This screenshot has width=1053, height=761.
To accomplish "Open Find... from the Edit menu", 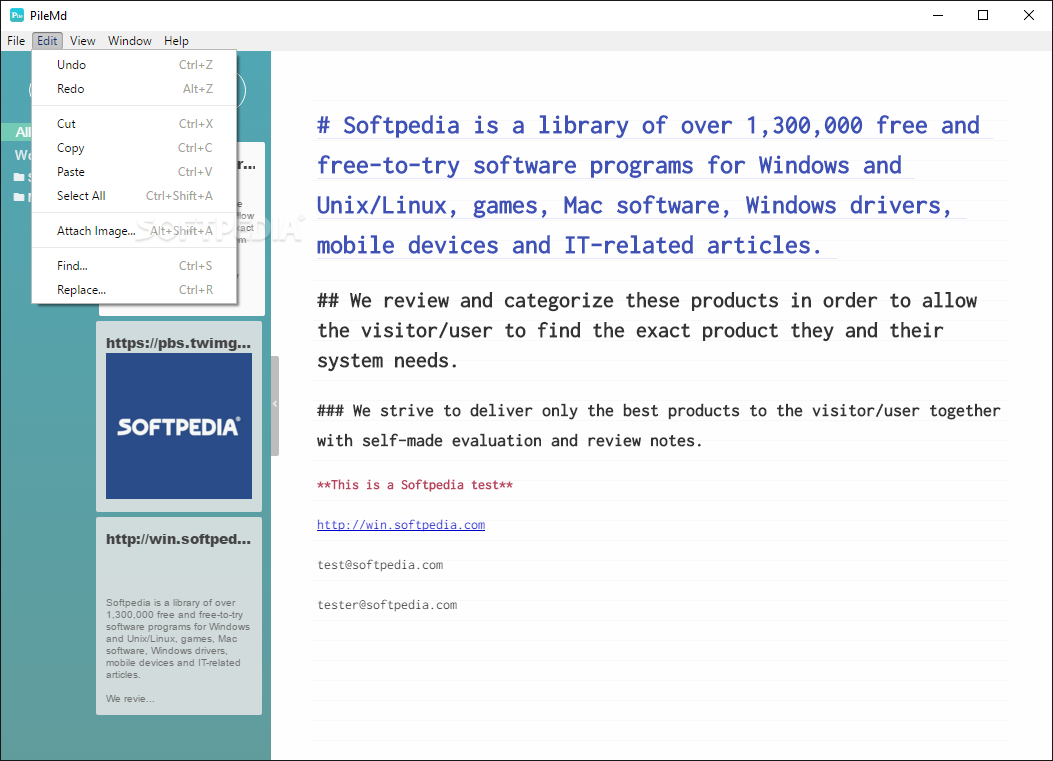I will click(x=134, y=266).
